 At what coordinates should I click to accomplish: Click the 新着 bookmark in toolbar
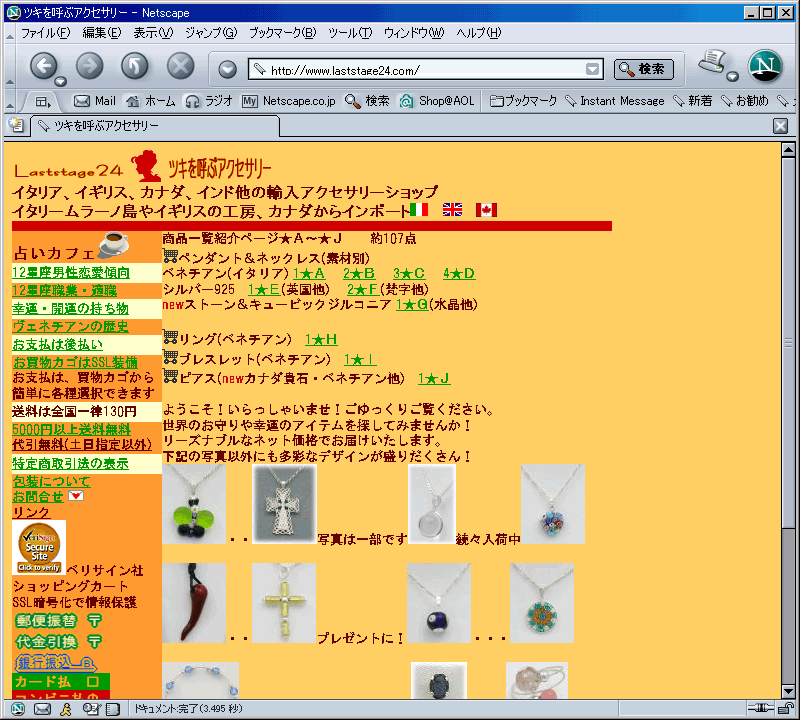692,101
